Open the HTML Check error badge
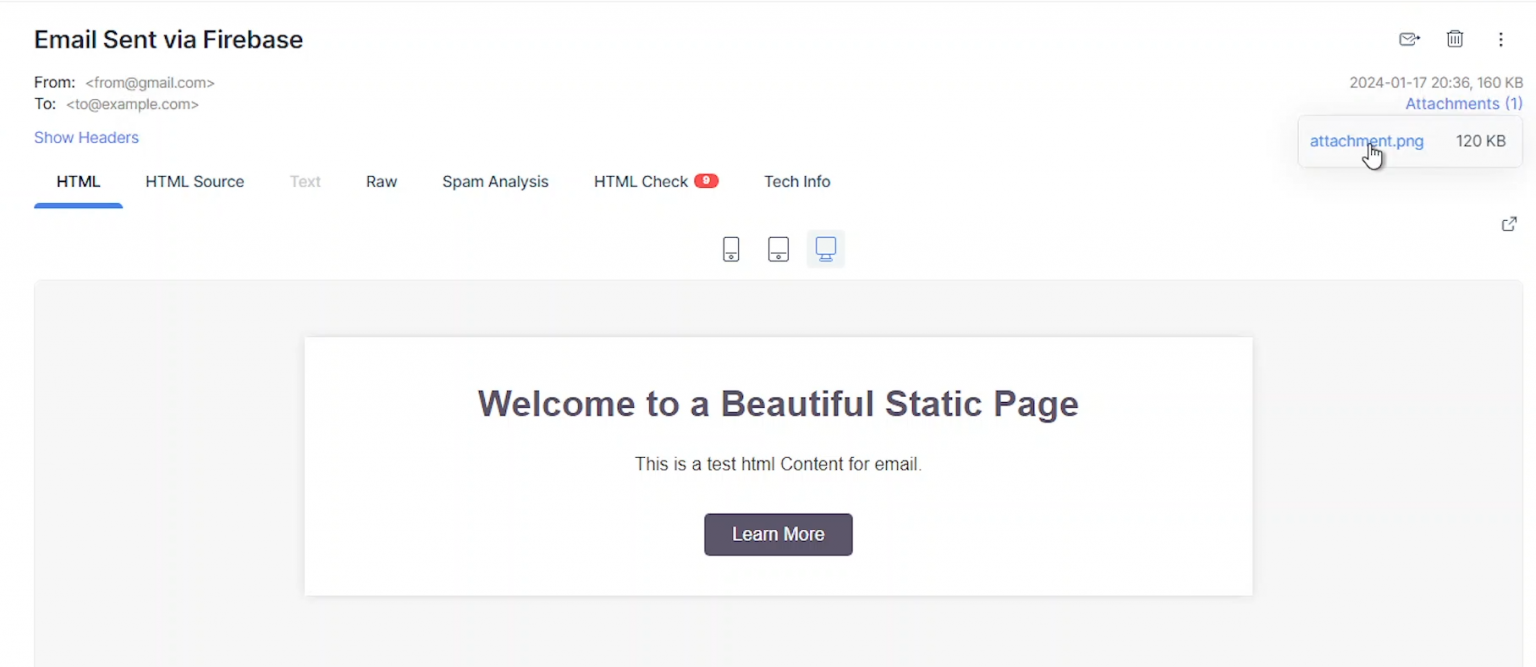The height and width of the screenshot is (667, 1536). [705, 181]
